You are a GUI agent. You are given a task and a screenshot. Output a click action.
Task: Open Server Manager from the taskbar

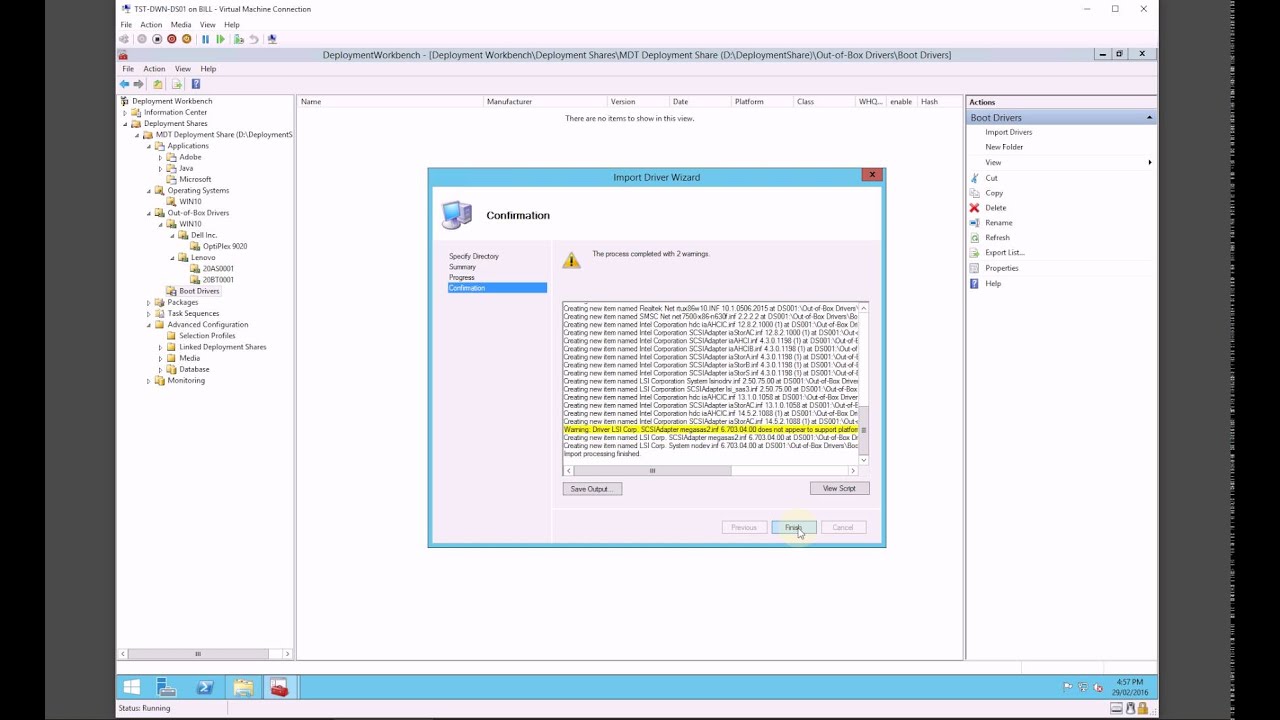(167, 687)
